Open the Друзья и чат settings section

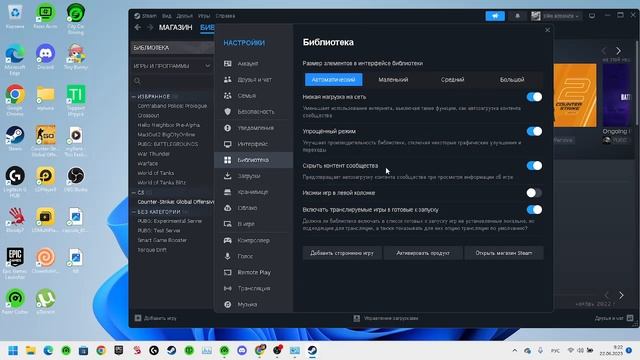pos(253,80)
